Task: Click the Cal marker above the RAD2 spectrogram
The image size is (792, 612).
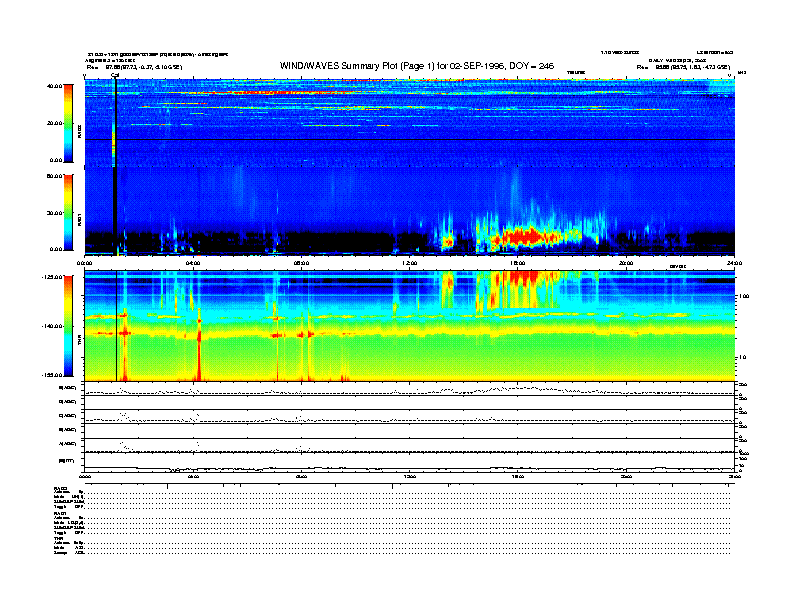Action: tap(115, 76)
